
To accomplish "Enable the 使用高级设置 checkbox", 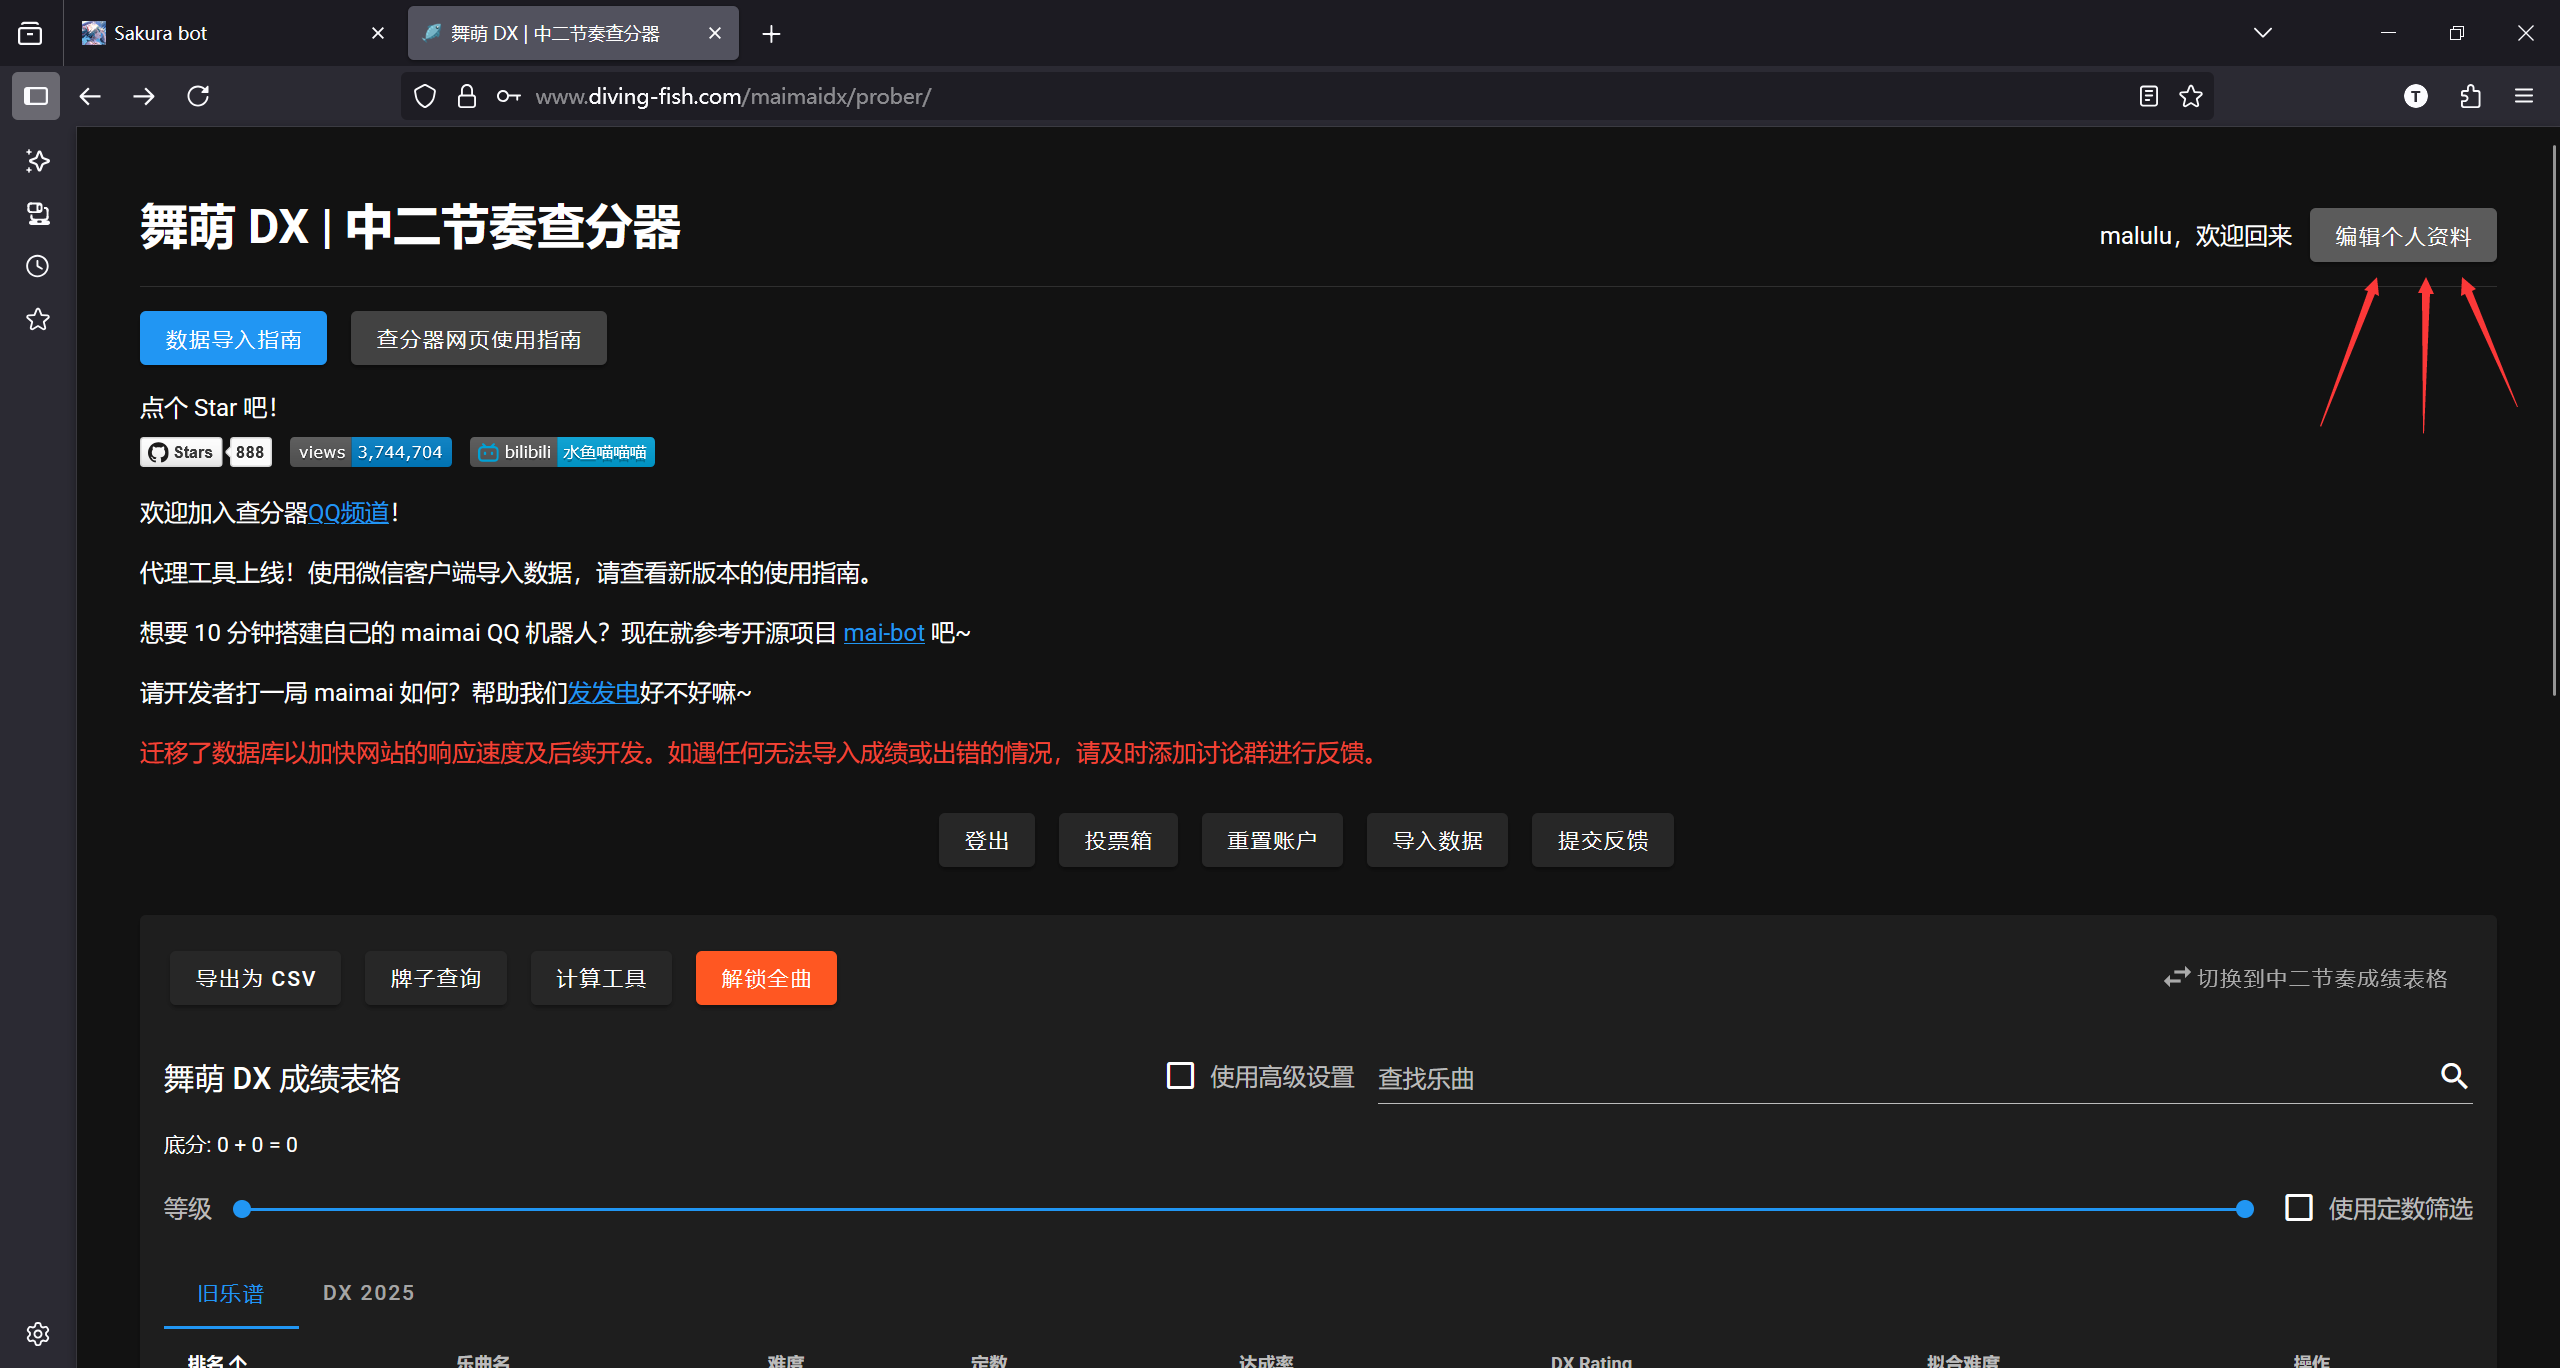I will coord(1180,1076).
